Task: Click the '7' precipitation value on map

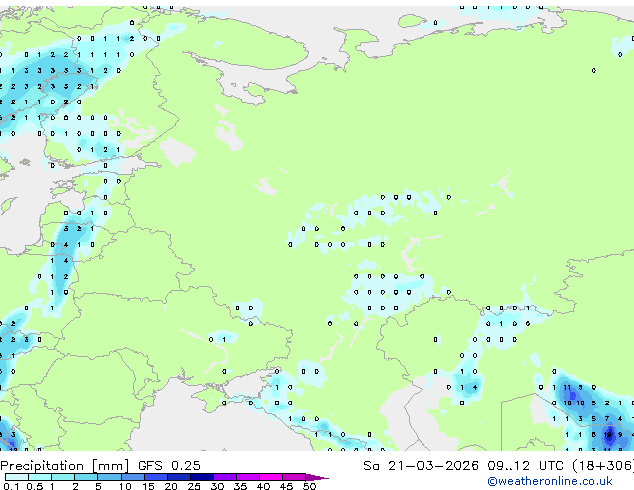Action: point(607,418)
